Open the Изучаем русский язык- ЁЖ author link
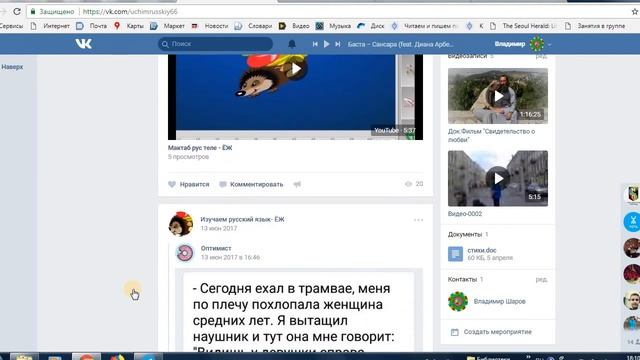The height and width of the screenshot is (360, 640). point(242,219)
